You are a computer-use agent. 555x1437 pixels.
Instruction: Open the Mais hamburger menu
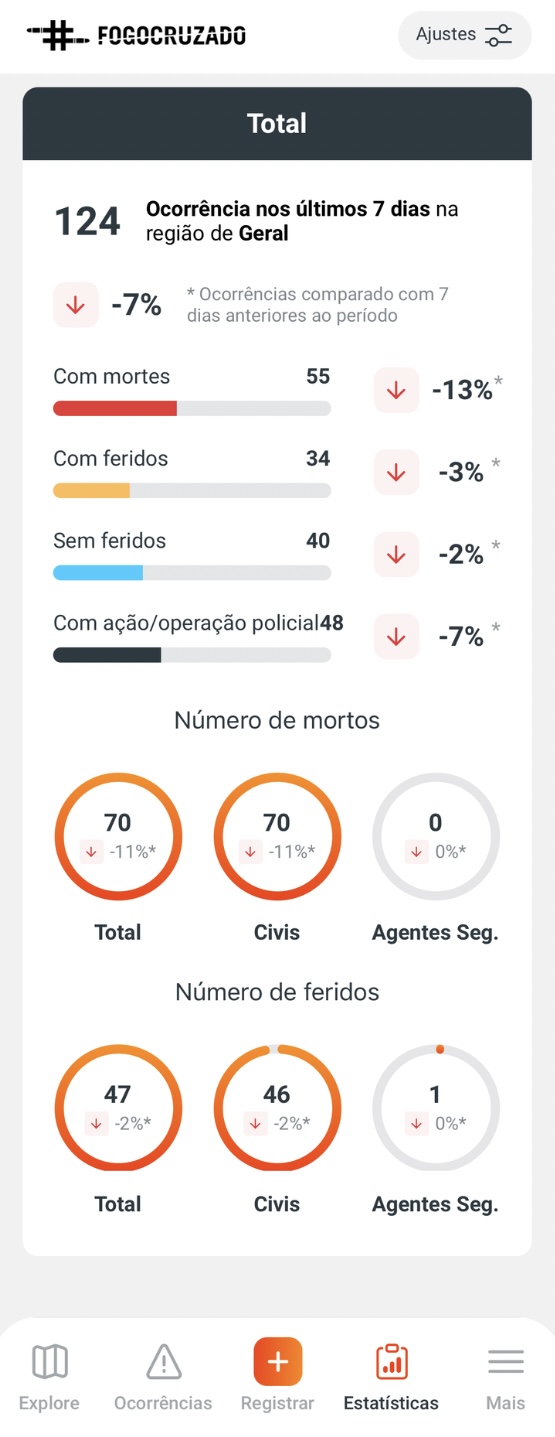[x=506, y=1361]
